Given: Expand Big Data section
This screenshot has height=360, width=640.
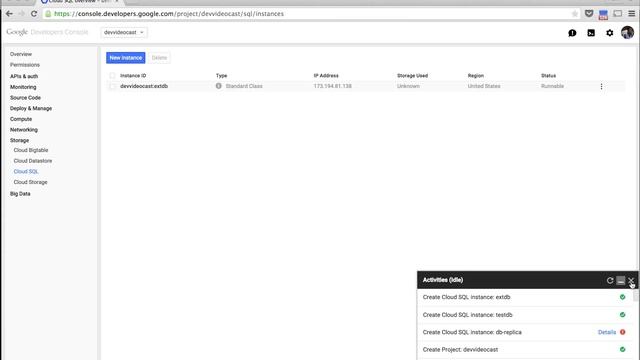Looking at the screenshot, I should tap(20, 193).
